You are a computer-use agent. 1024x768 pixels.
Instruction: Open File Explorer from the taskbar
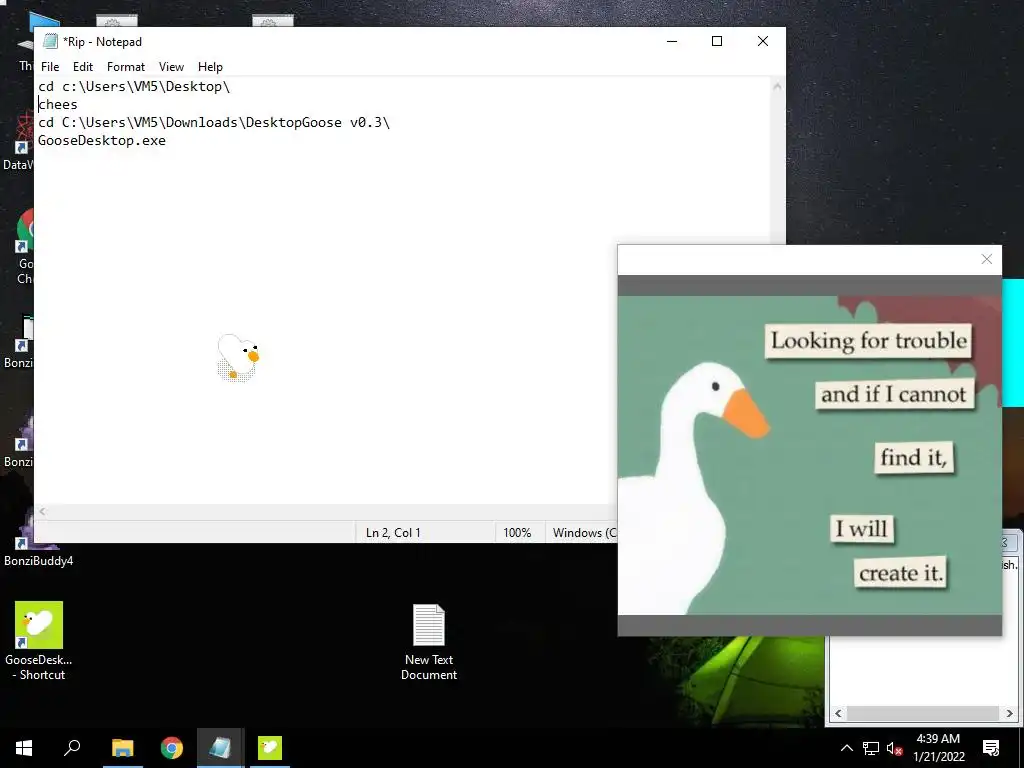tap(122, 748)
